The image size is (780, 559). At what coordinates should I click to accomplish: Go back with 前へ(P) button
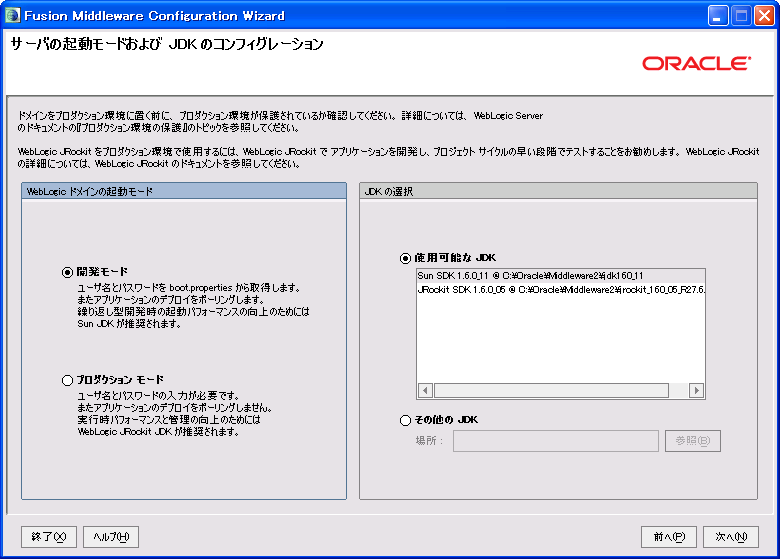tap(669, 537)
